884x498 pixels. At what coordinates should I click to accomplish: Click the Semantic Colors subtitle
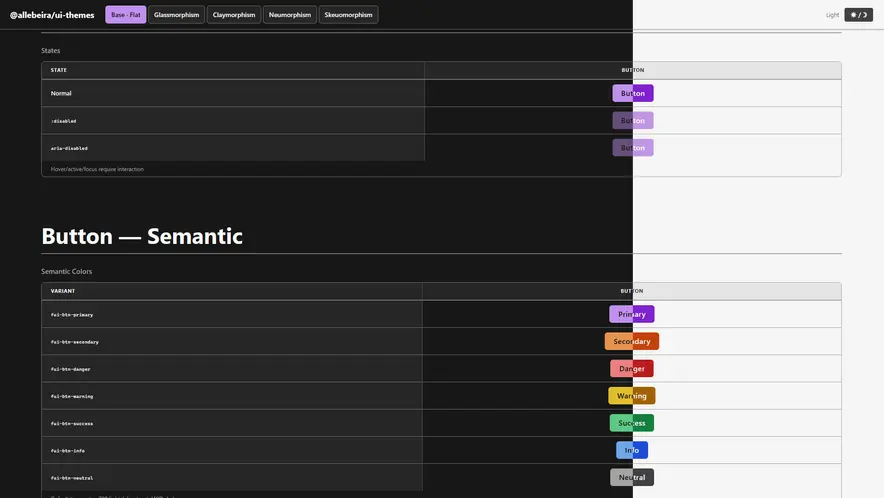coord(67,271)
